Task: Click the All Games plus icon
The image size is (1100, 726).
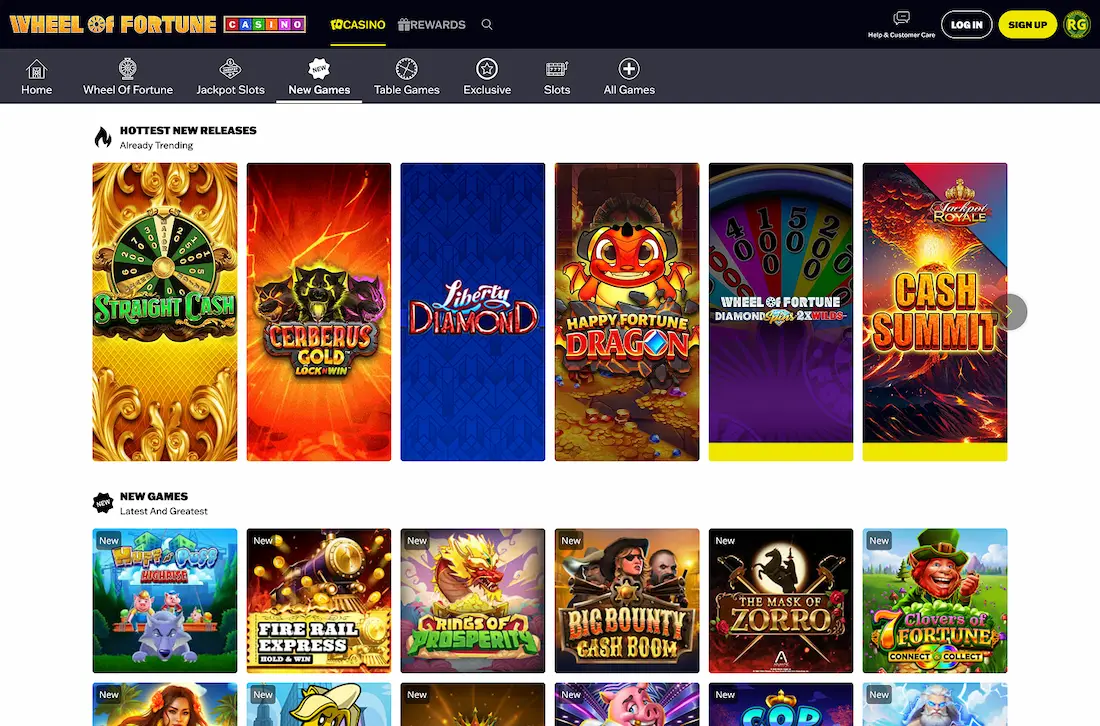Action: [629, 70]
